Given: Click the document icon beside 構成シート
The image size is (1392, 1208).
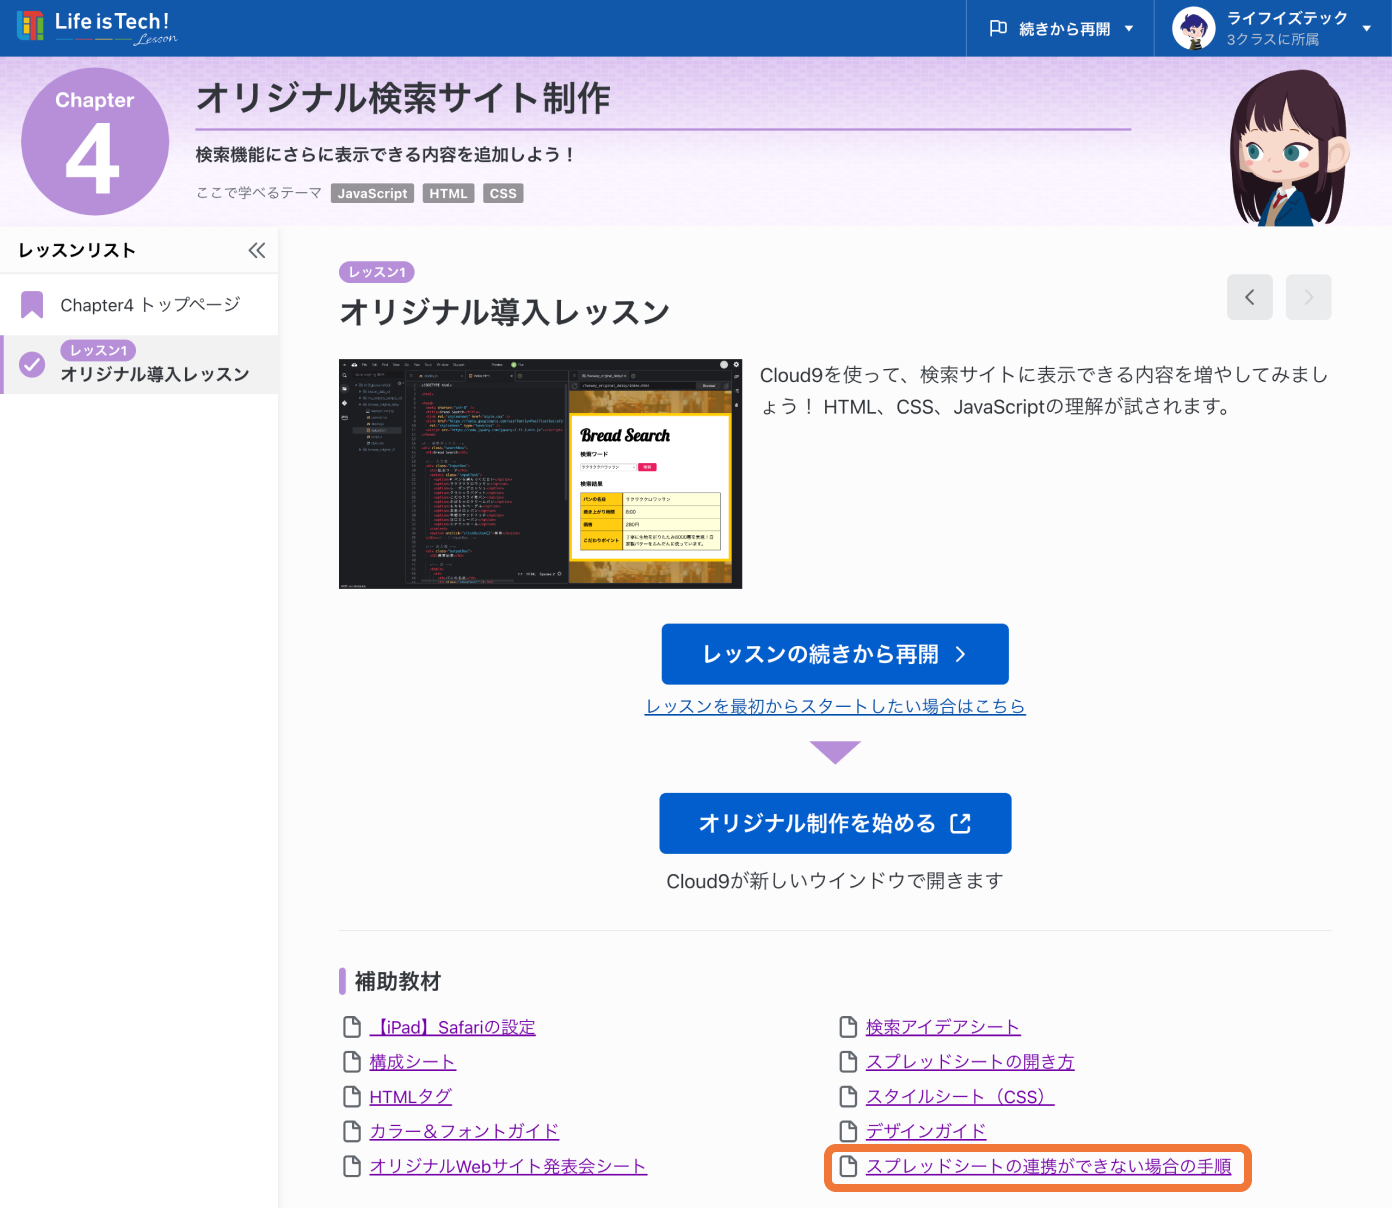Looking at the screenshot, I should click(x=352, y=1062).
